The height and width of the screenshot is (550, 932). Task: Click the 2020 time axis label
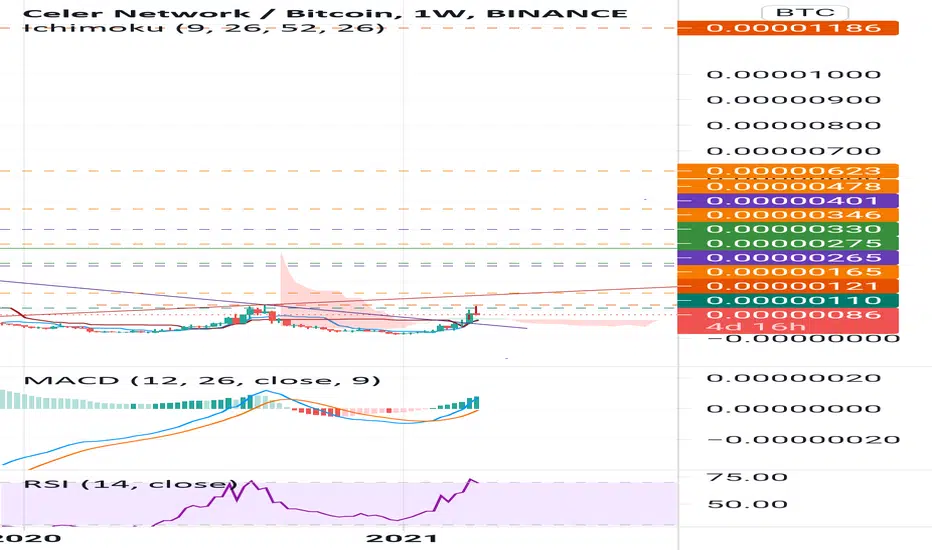(30, 538)
